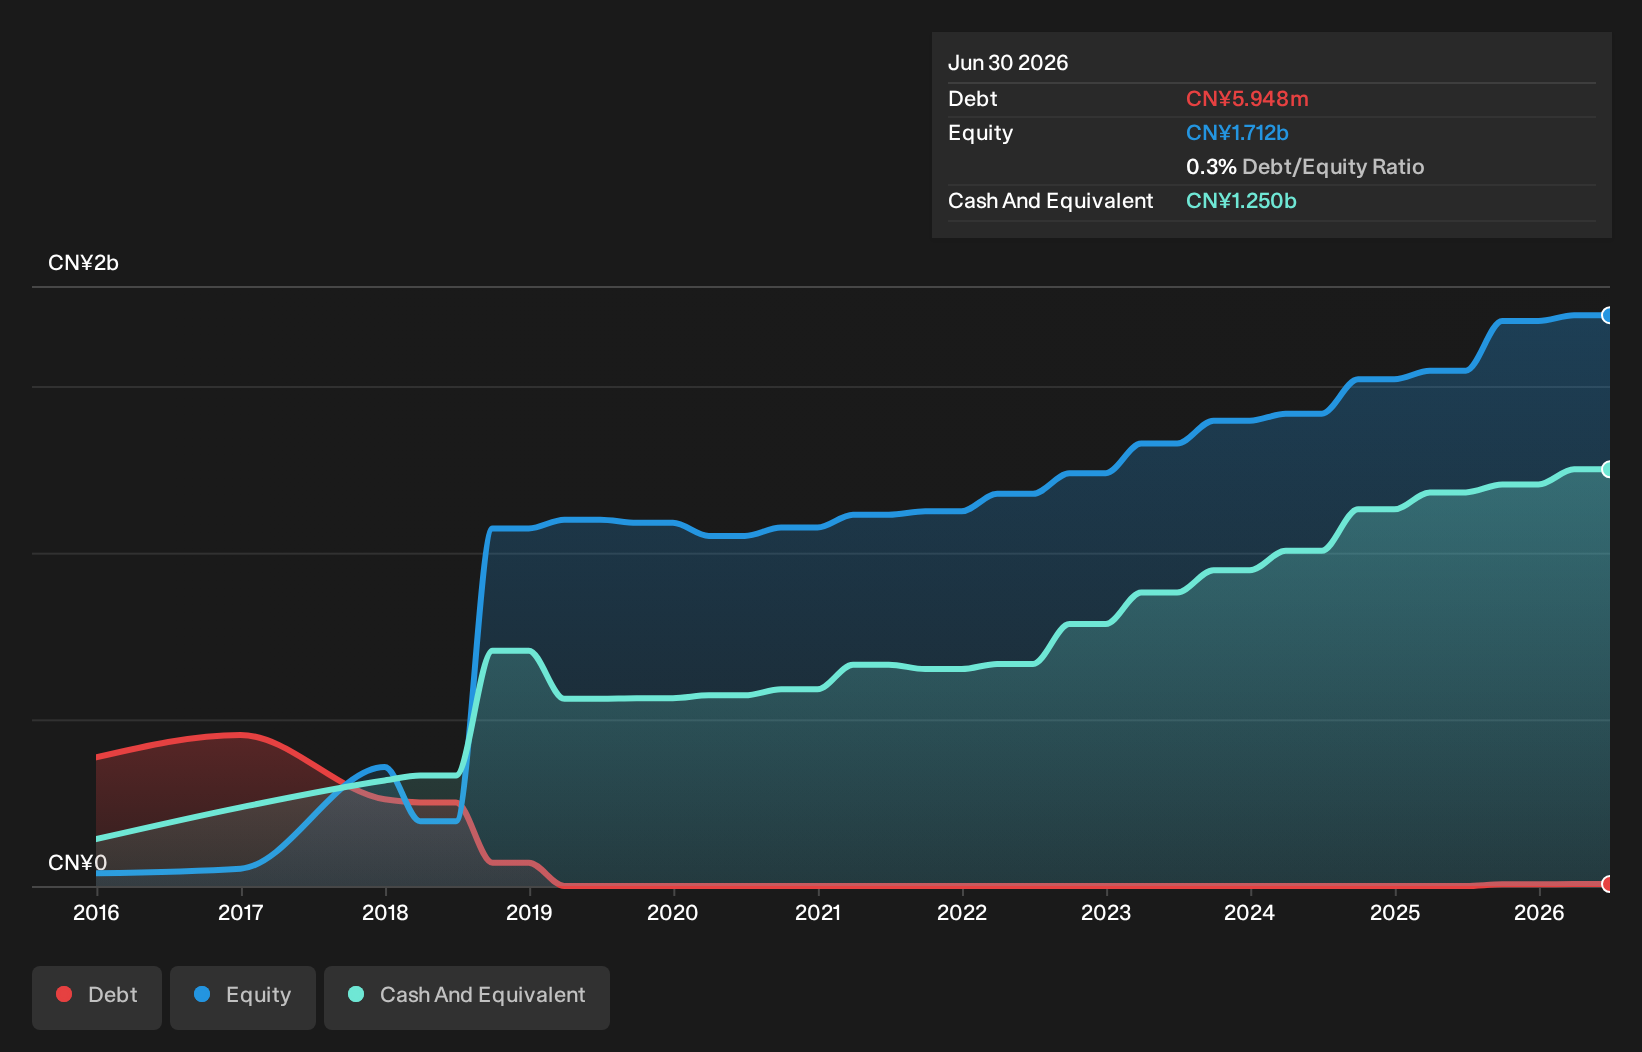Click the 2017 x-axis label
Viewport: 1642px width, 1052px height.
[241, 912]
